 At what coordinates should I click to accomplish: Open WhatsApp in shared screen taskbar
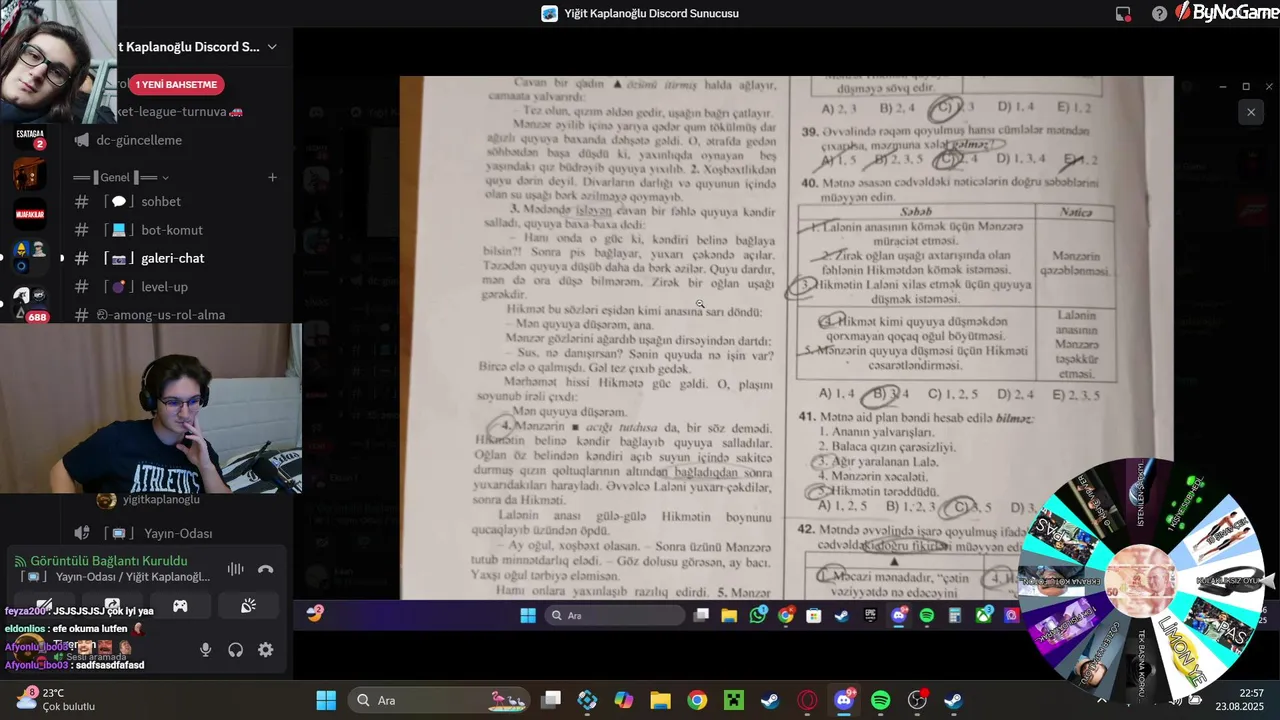758,615
